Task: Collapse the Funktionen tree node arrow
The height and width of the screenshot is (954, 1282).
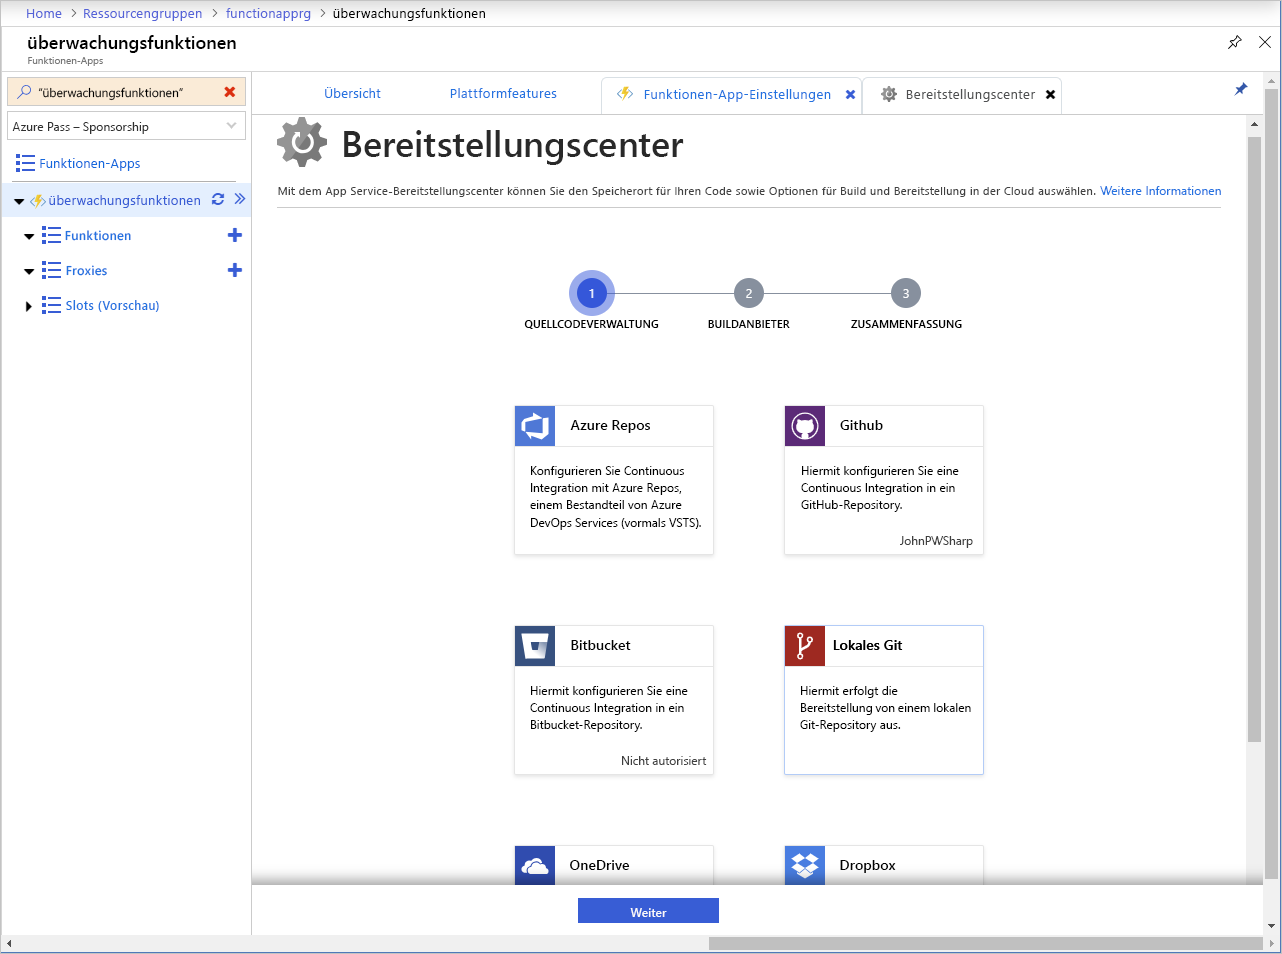Action: click(x=29, y=237)
